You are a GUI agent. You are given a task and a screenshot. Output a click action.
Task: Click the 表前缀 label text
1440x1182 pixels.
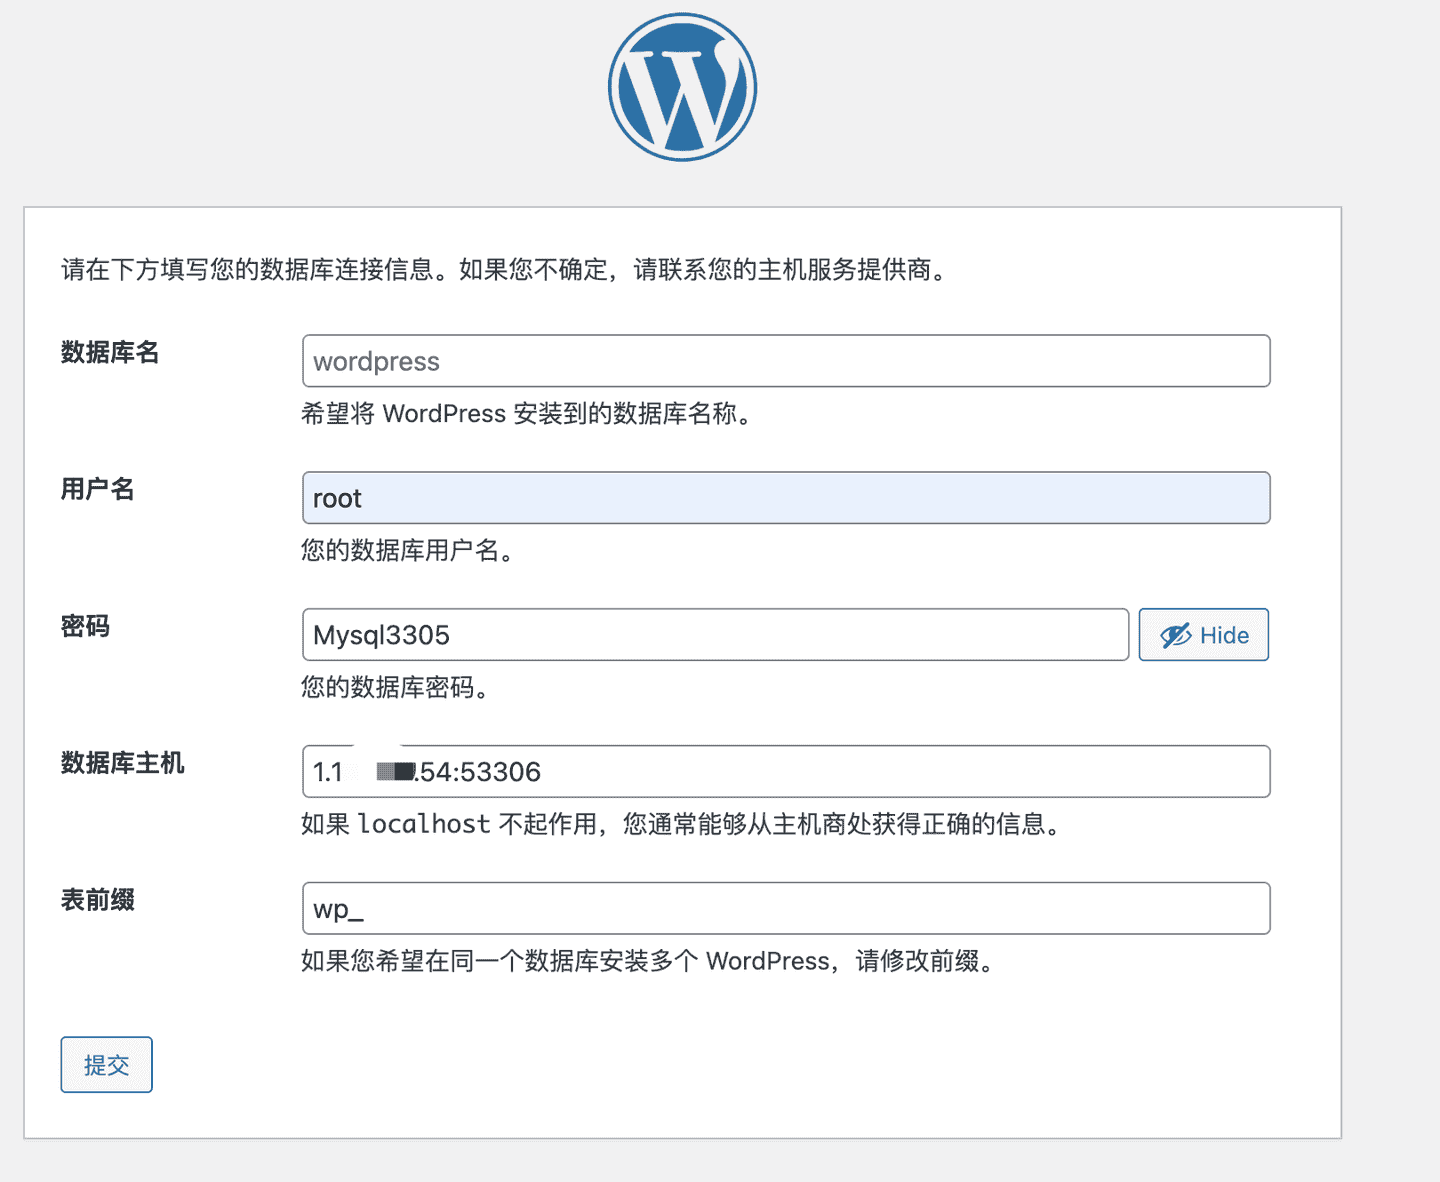[97, 901]
